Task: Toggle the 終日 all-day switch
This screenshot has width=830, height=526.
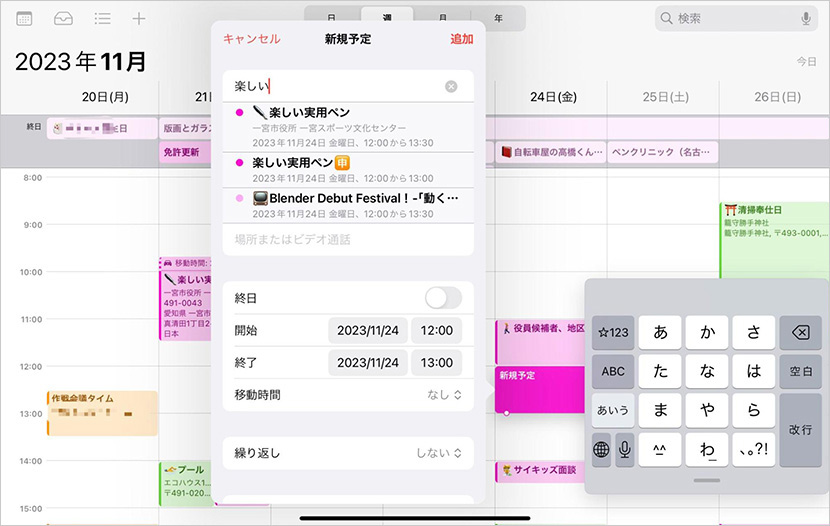Action: (x=444, y=298)
